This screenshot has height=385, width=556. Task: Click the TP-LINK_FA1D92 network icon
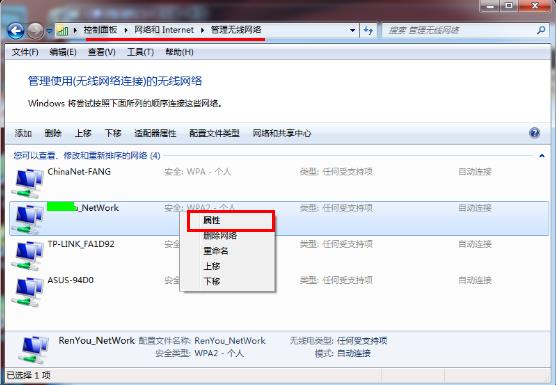coord(28,256)
